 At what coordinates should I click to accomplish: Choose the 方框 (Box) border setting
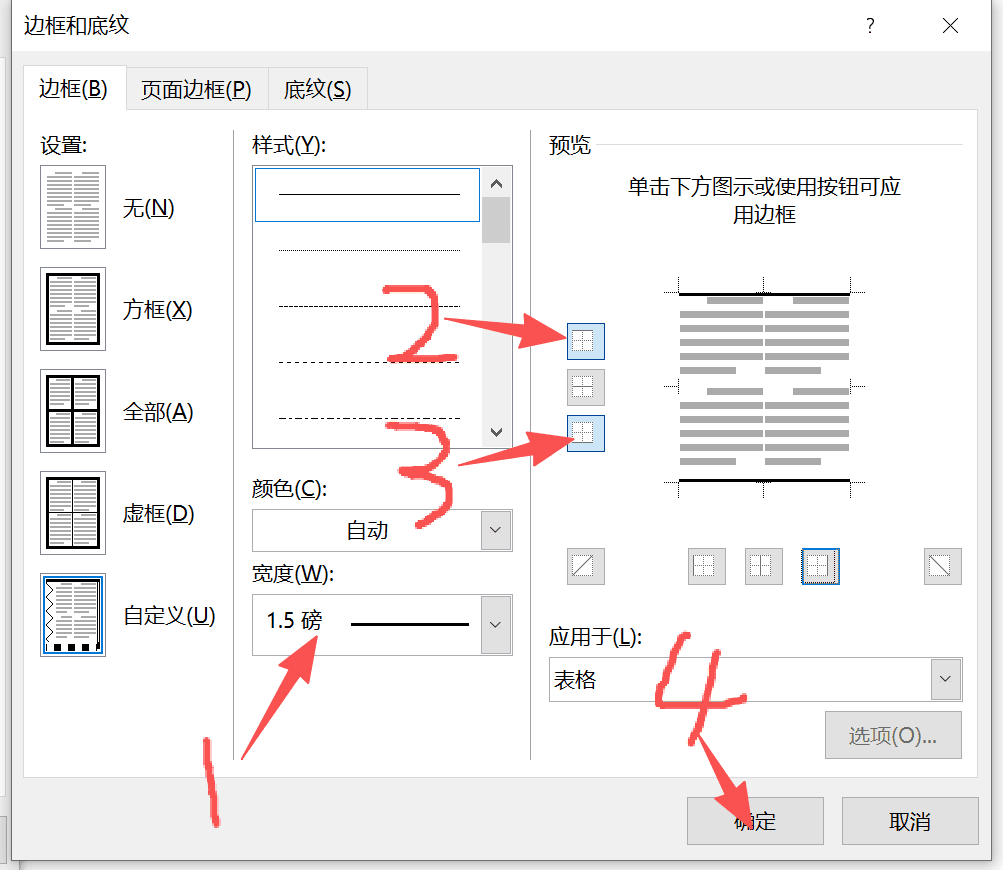pyautogui.click(x=73, y=309)
